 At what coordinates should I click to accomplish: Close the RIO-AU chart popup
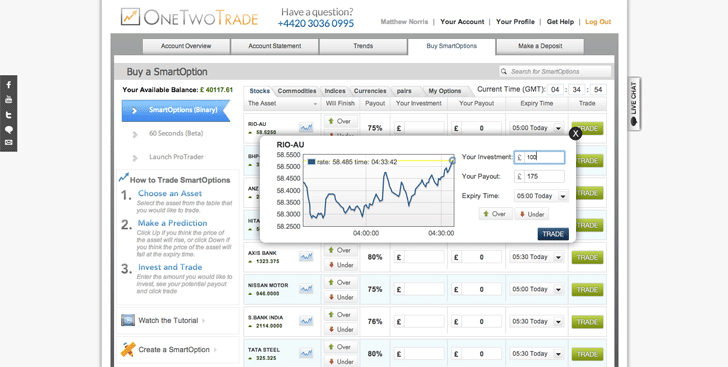tap(575, 134)
